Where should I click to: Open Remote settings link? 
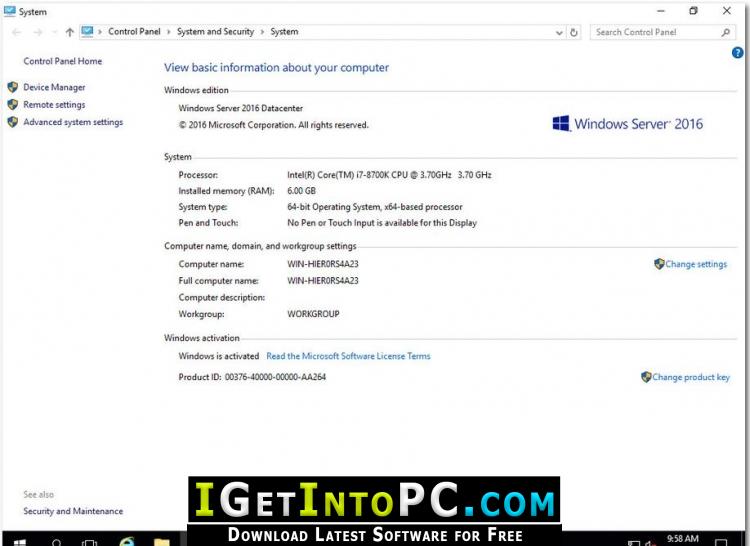tap(54, 104)
